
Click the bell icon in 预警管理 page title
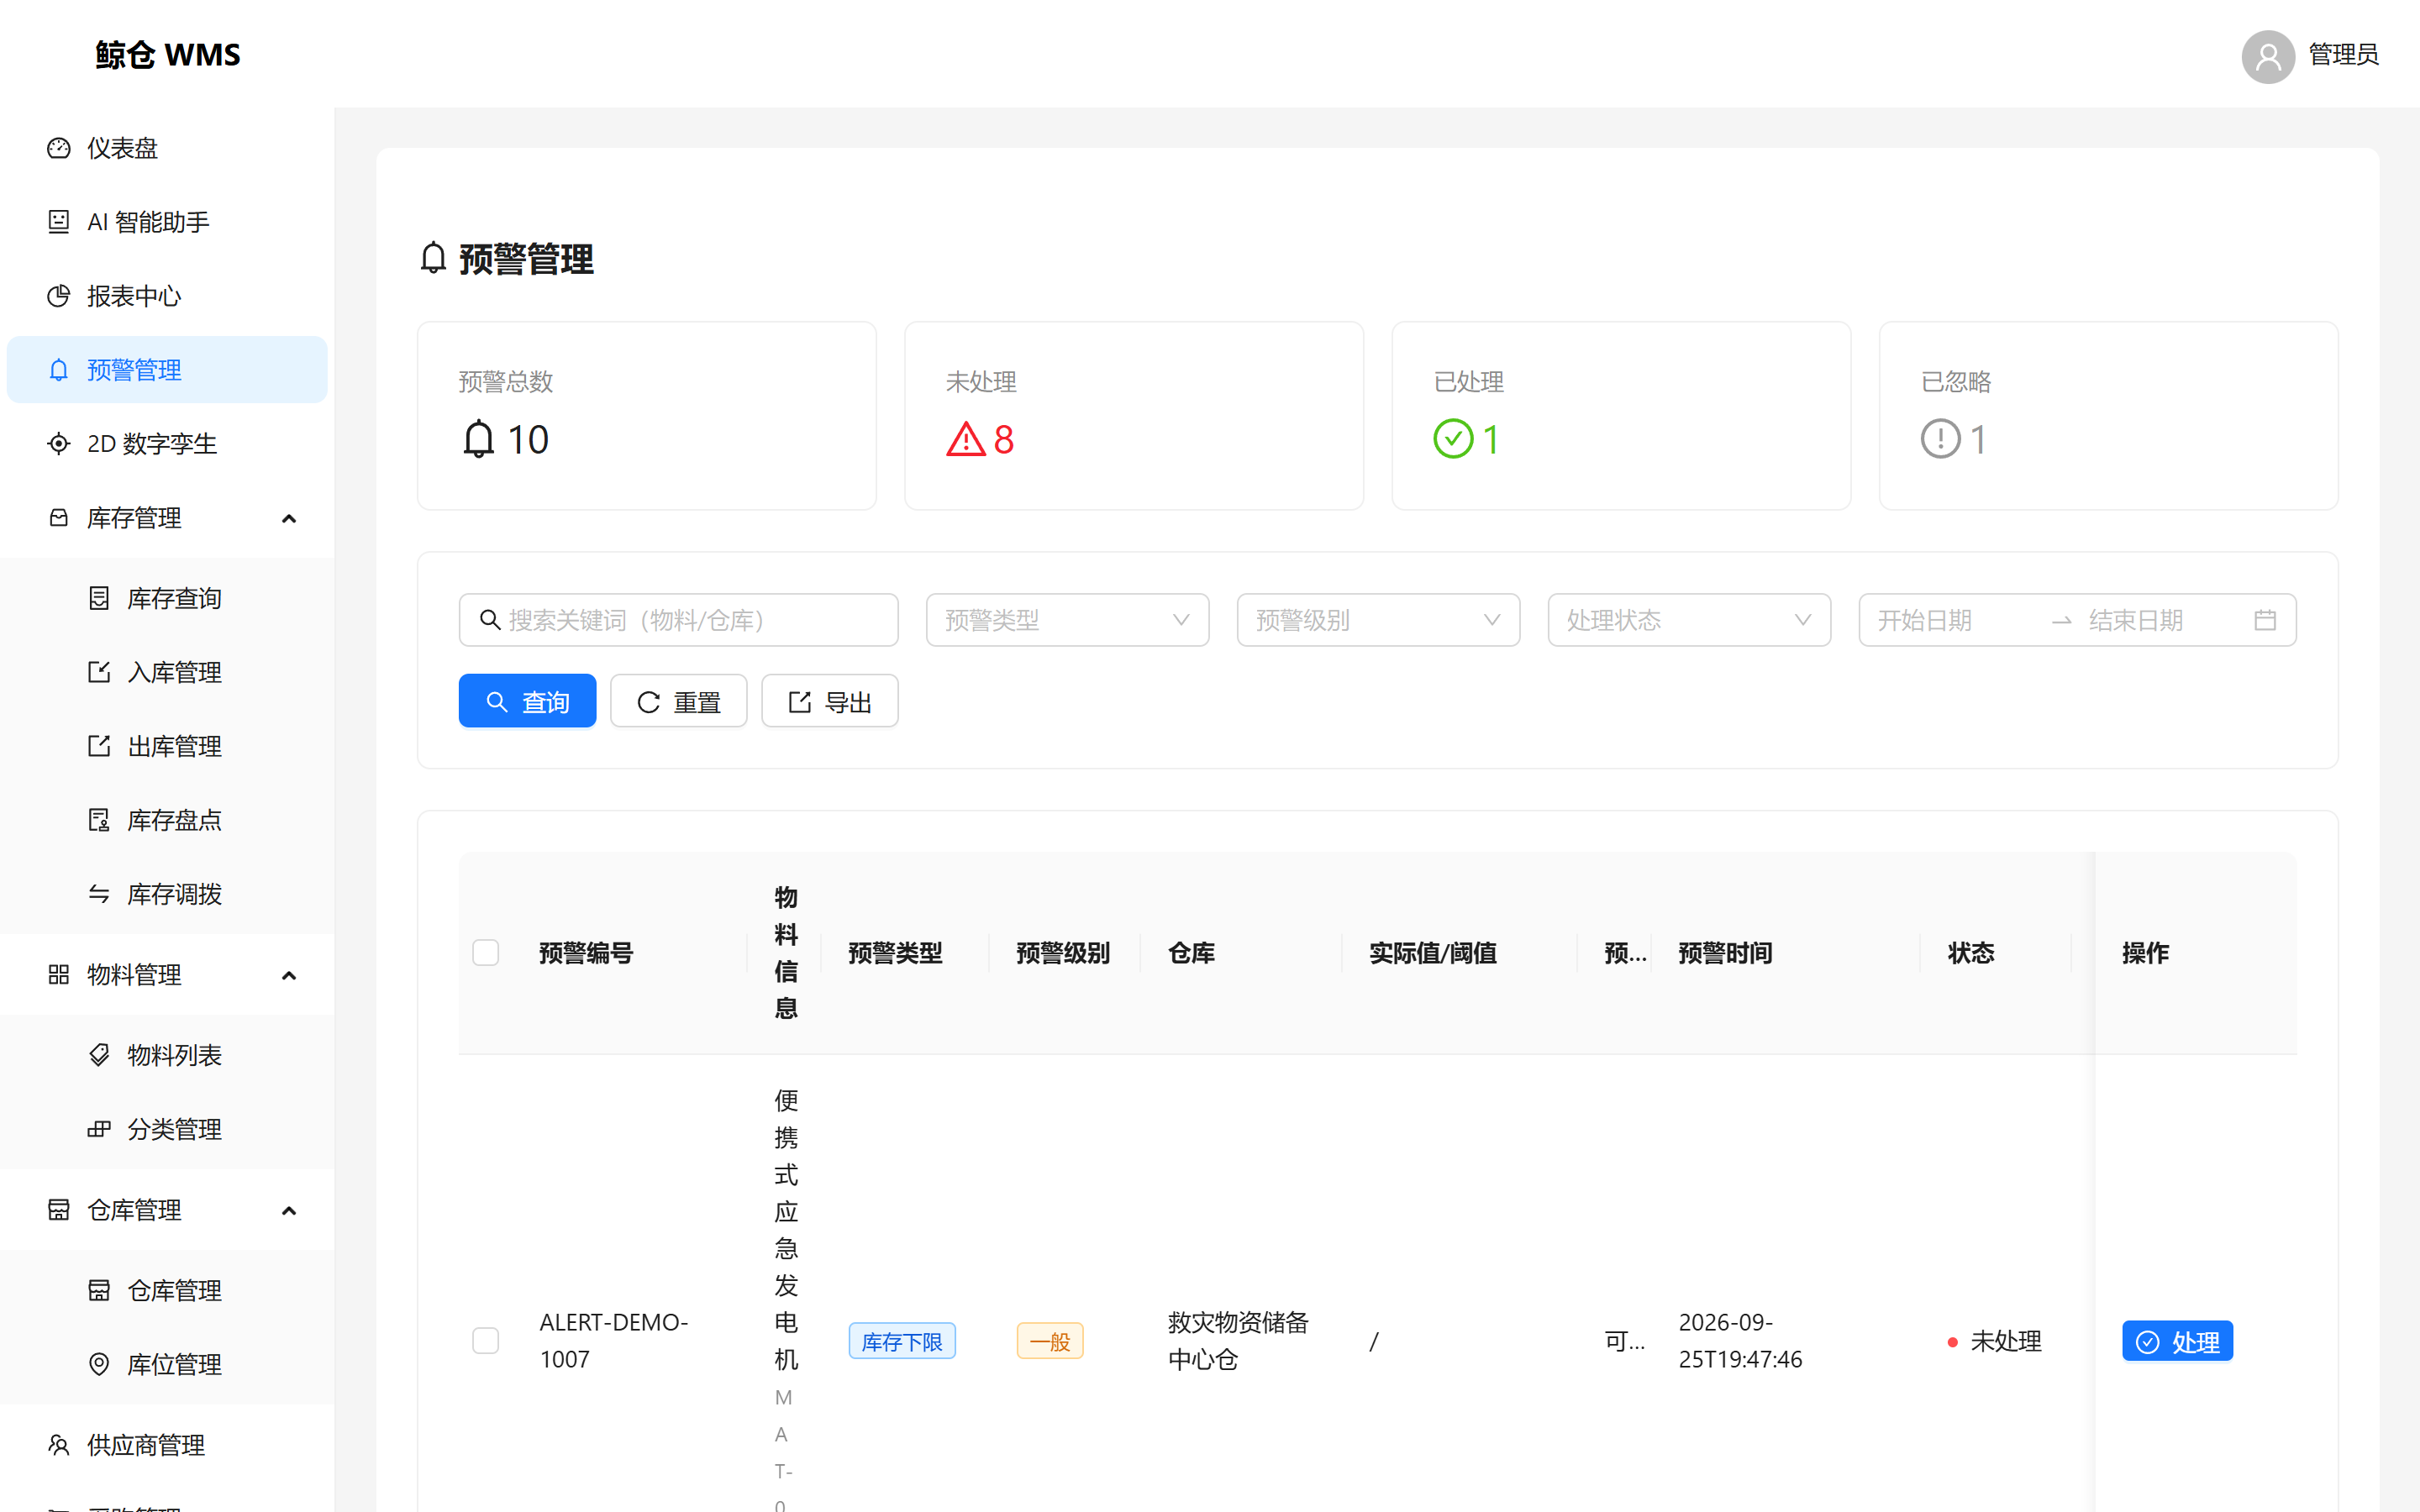point(433,258)
